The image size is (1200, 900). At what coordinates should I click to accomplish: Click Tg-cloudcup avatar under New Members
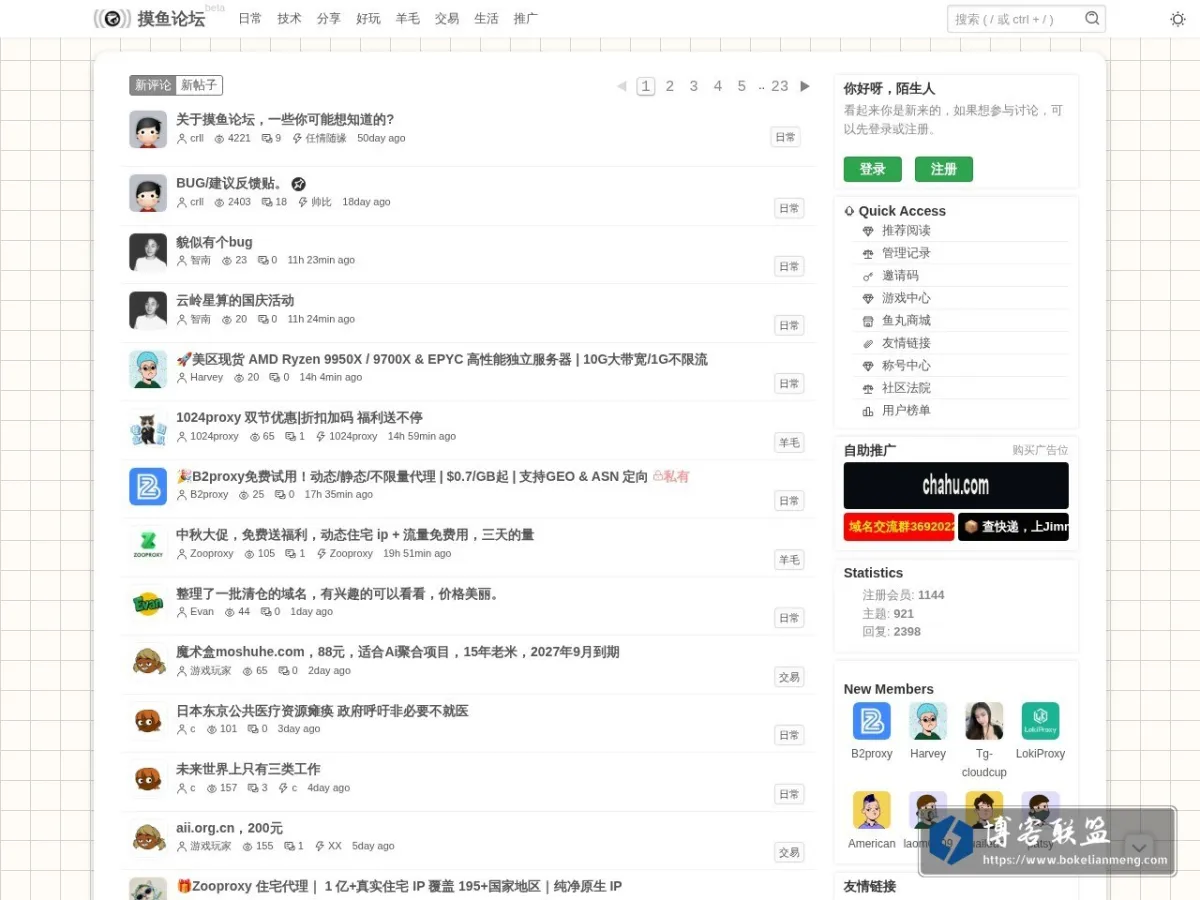[x=984, y=721]
